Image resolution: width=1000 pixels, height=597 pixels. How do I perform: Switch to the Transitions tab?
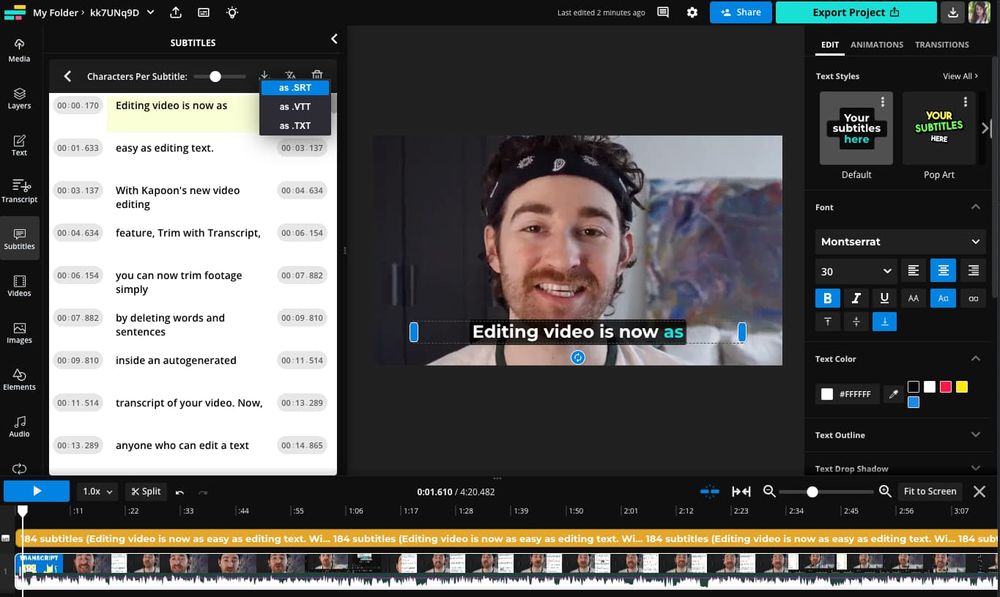pos(941,44)
